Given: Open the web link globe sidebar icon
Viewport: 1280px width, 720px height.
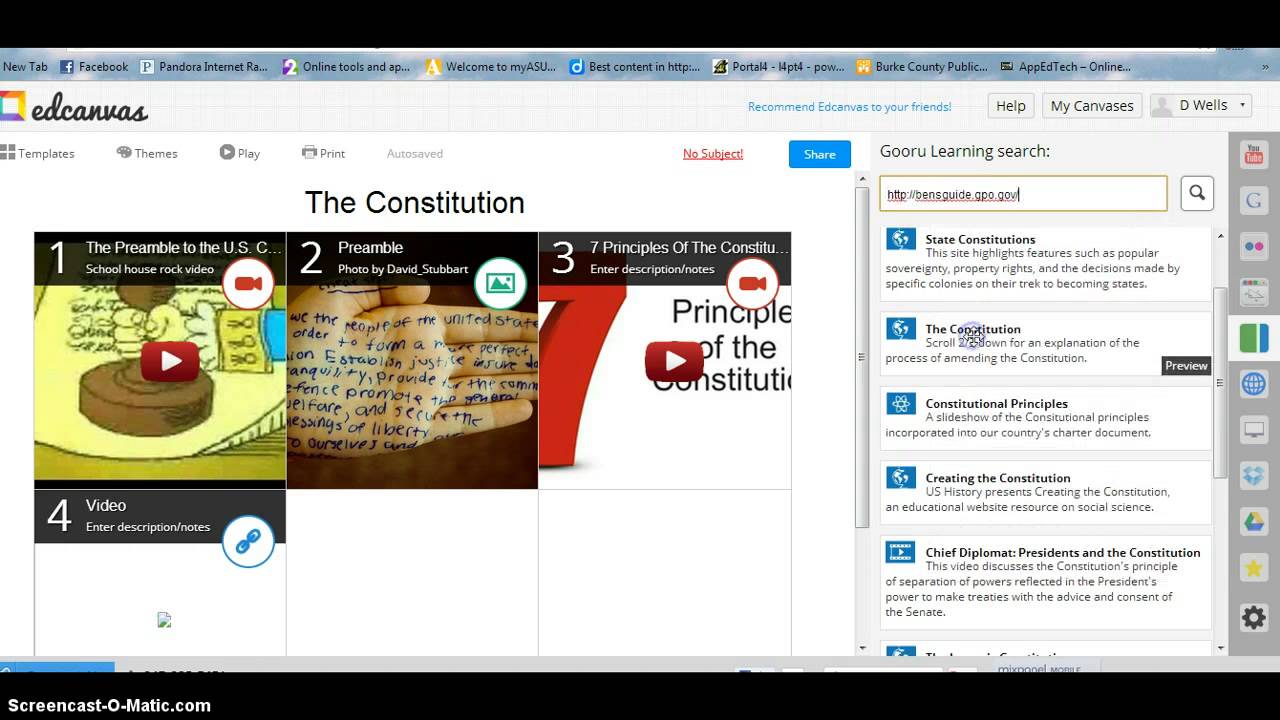Looking at the screenshot, I should [x=1254, y=383].
